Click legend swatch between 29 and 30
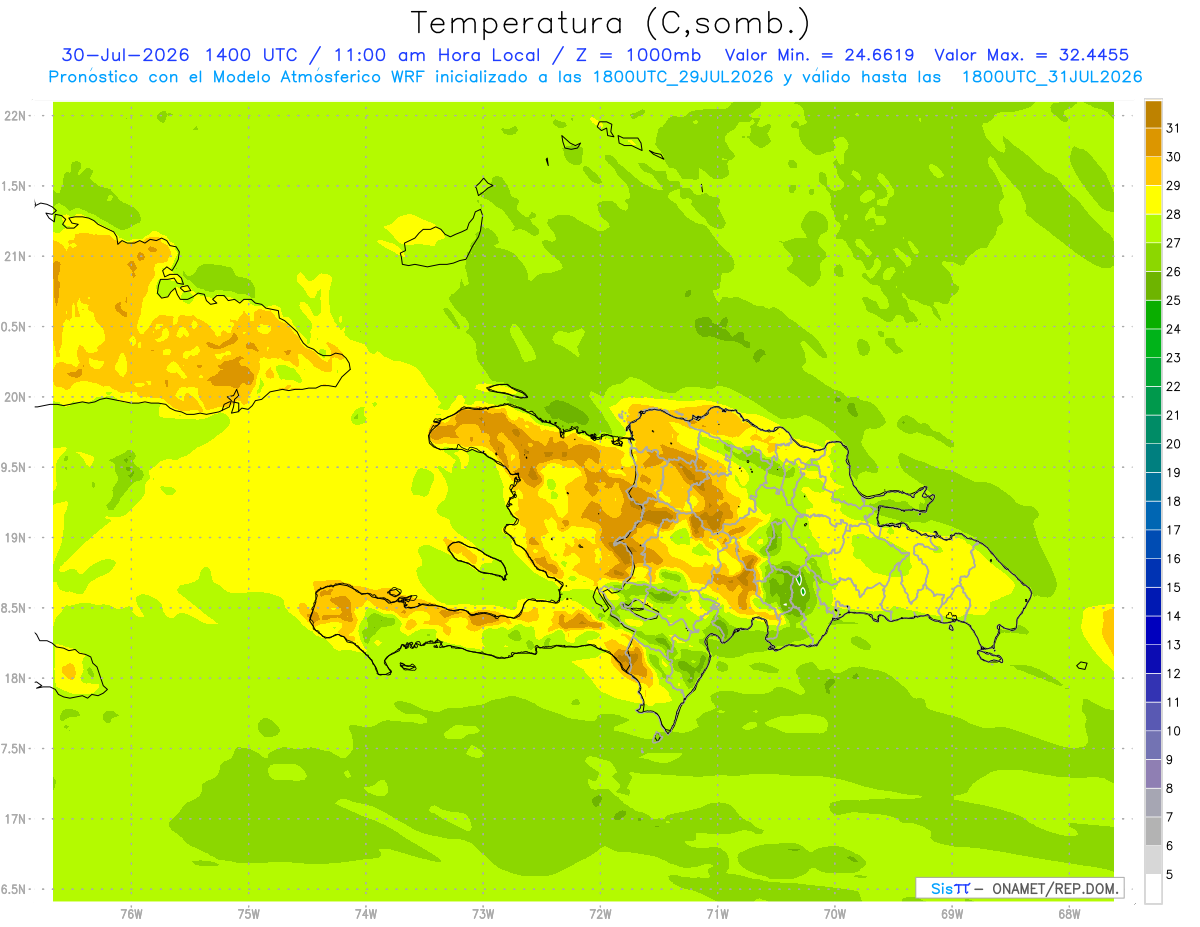Screen dimensions: 1200x927 click(x=1153, y=171)
